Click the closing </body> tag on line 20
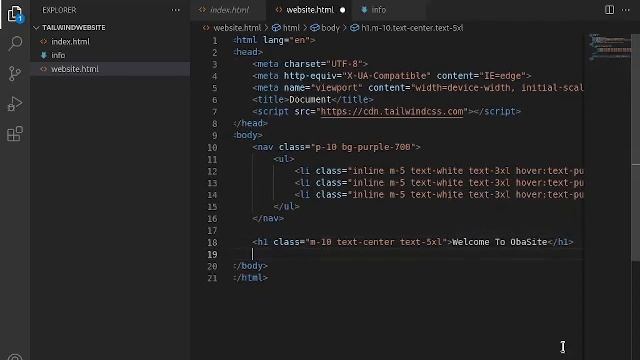Screen dimensions: 640x360 [x=251, y=266]
